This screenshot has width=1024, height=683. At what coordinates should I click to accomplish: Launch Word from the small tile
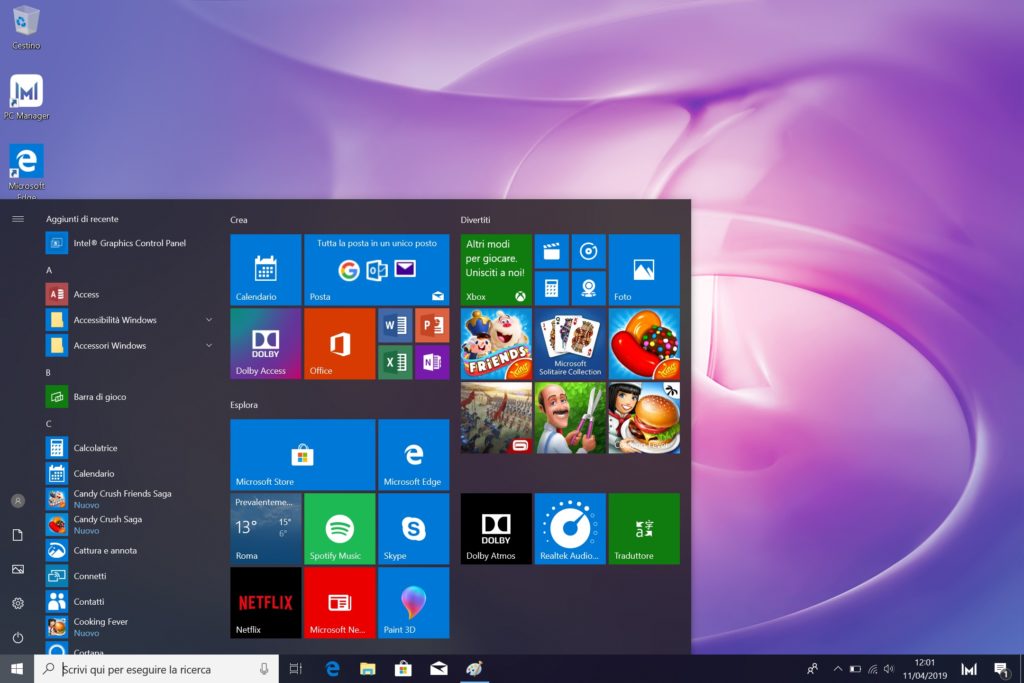[395, 325]
